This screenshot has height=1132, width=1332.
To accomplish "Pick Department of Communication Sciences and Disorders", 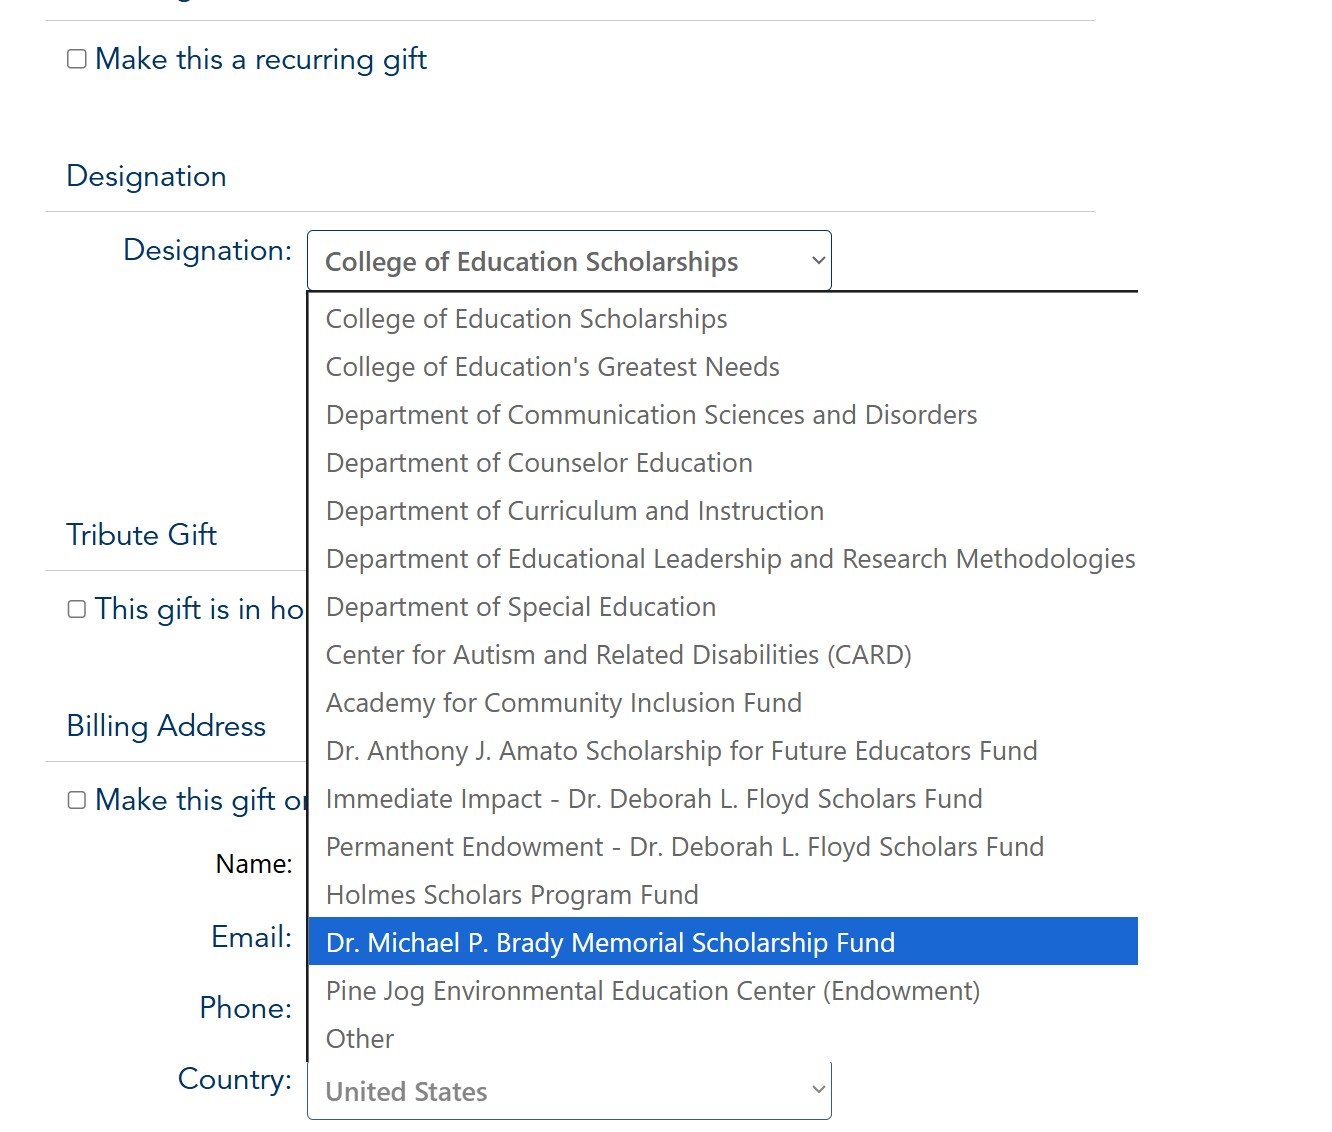I will pos(652,415).
